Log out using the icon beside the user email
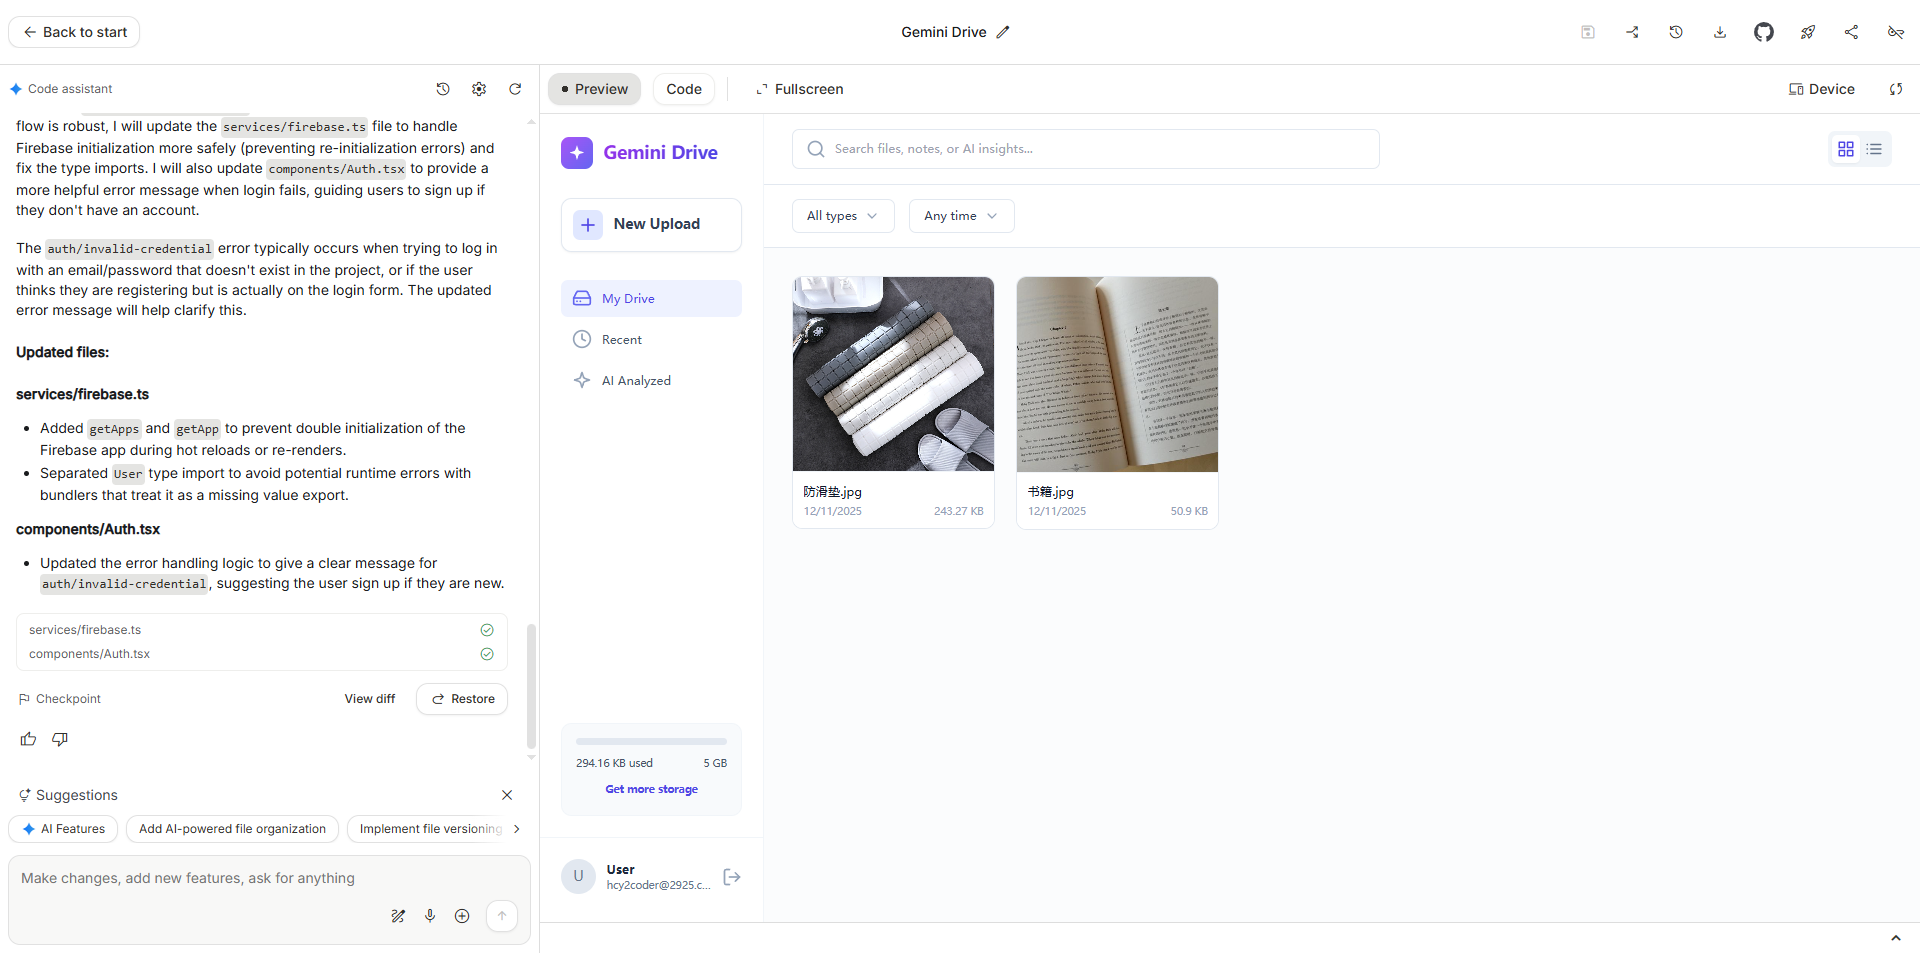The height and width of the screenshot is (953, 1920). click(732, 877)
